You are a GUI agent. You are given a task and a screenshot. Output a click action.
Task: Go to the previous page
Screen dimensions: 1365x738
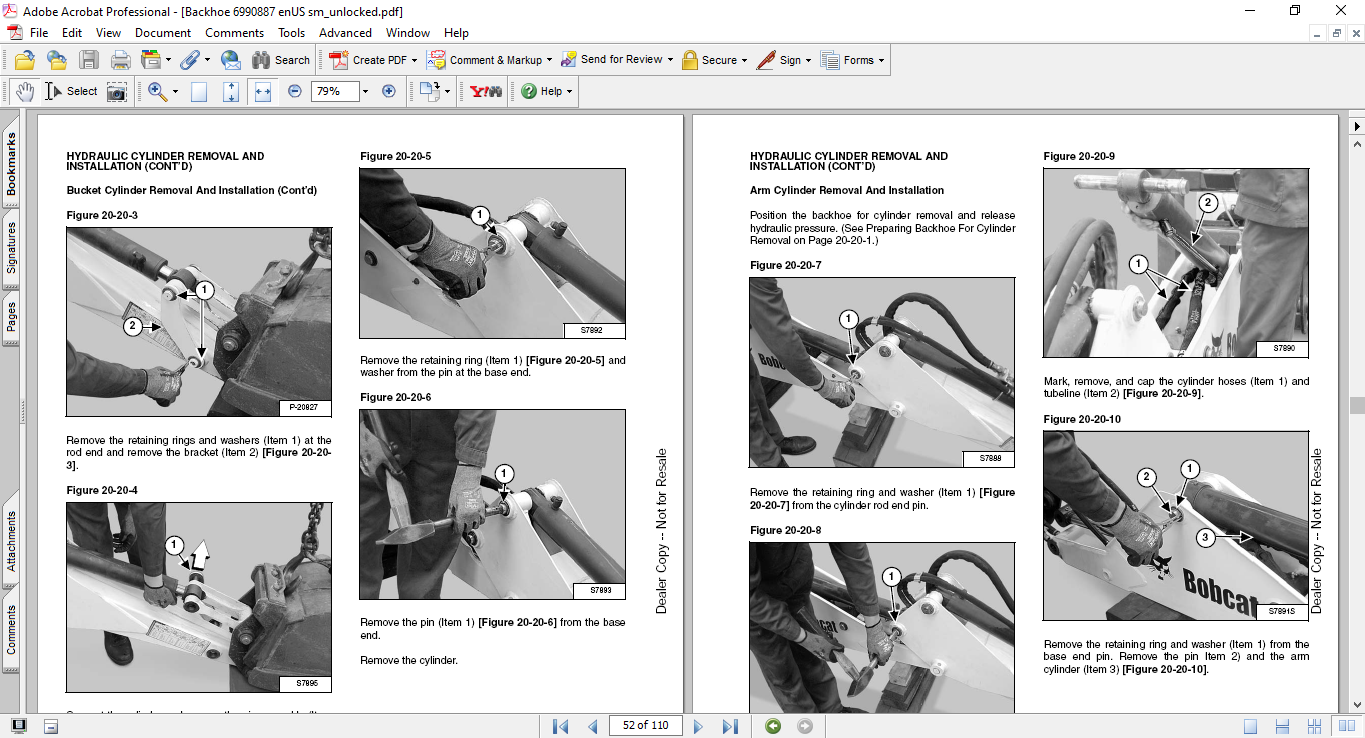pos(592,726)
